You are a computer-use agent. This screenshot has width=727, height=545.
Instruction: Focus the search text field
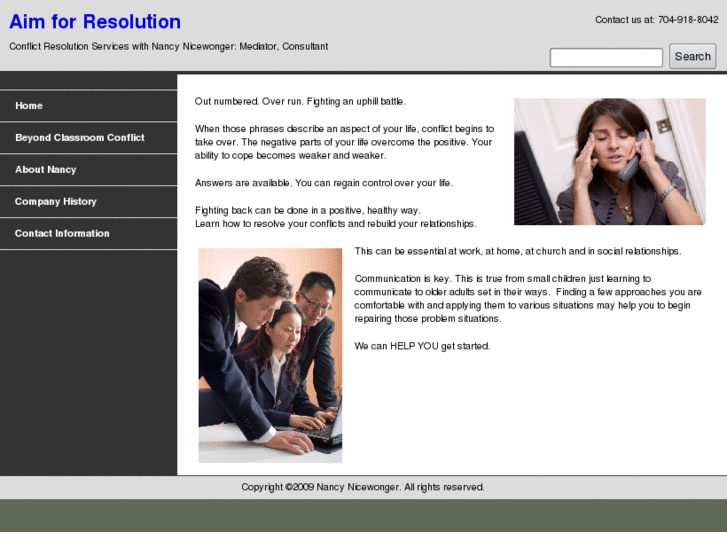pos(606,58)
